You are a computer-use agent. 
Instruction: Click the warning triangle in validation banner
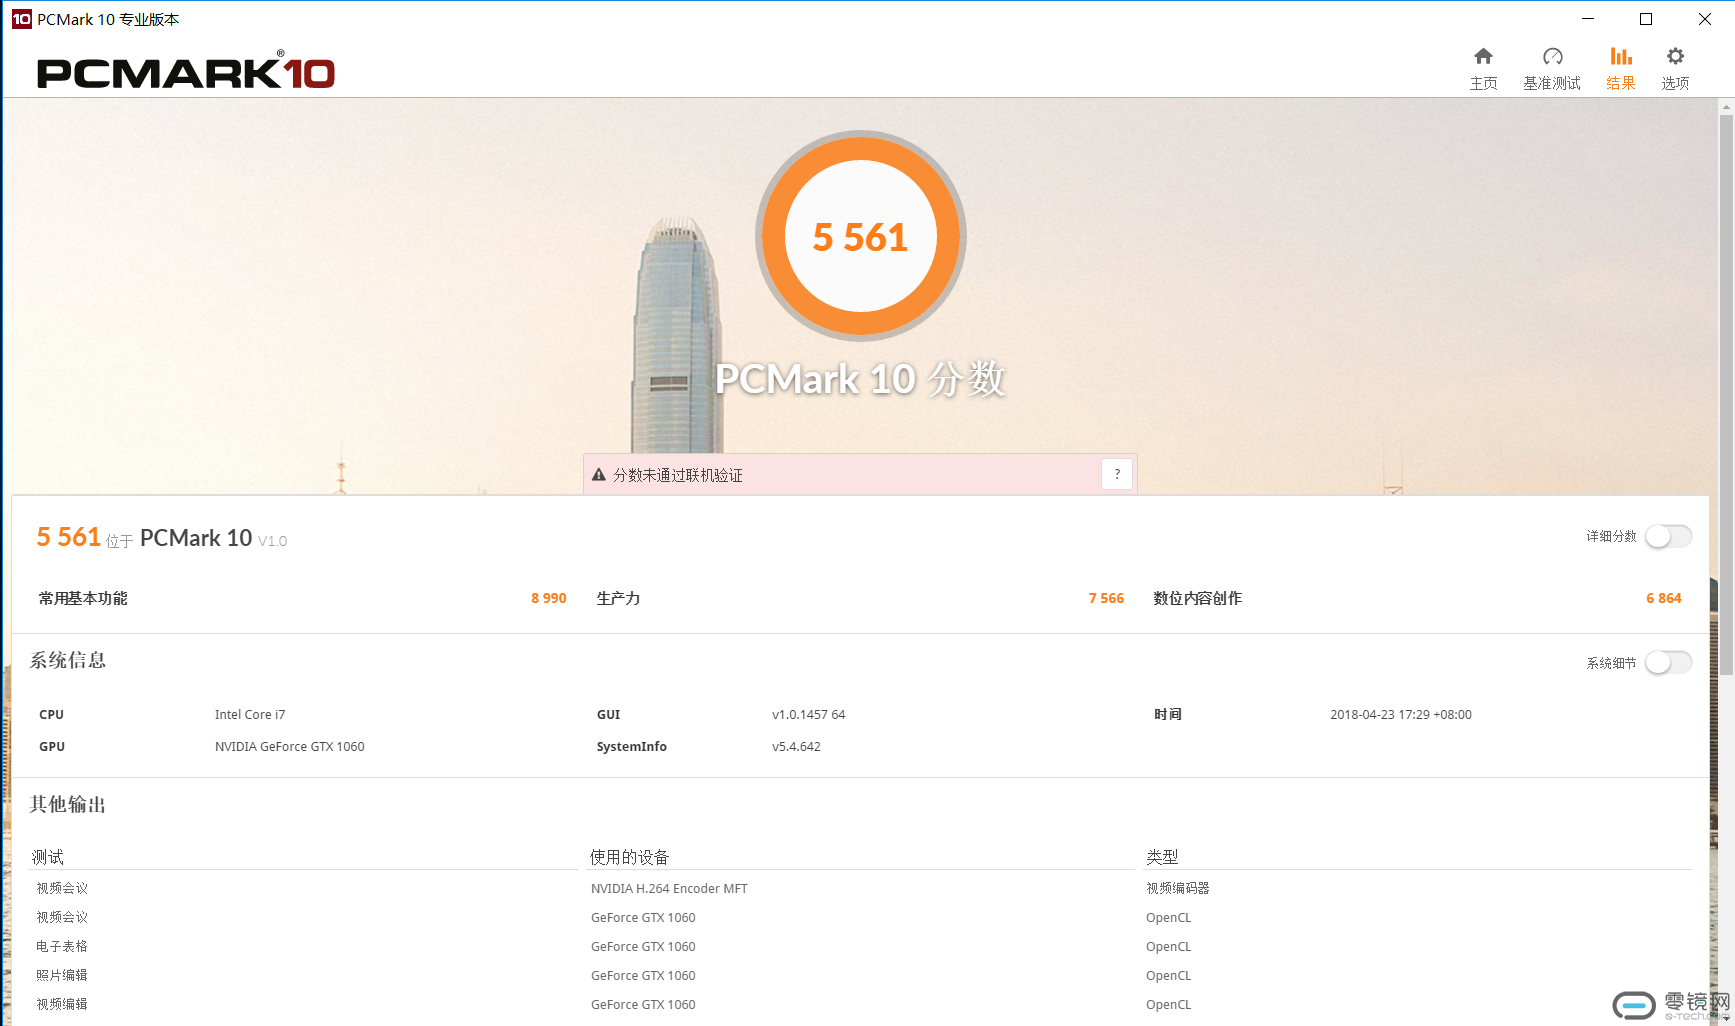pos(599,475)
